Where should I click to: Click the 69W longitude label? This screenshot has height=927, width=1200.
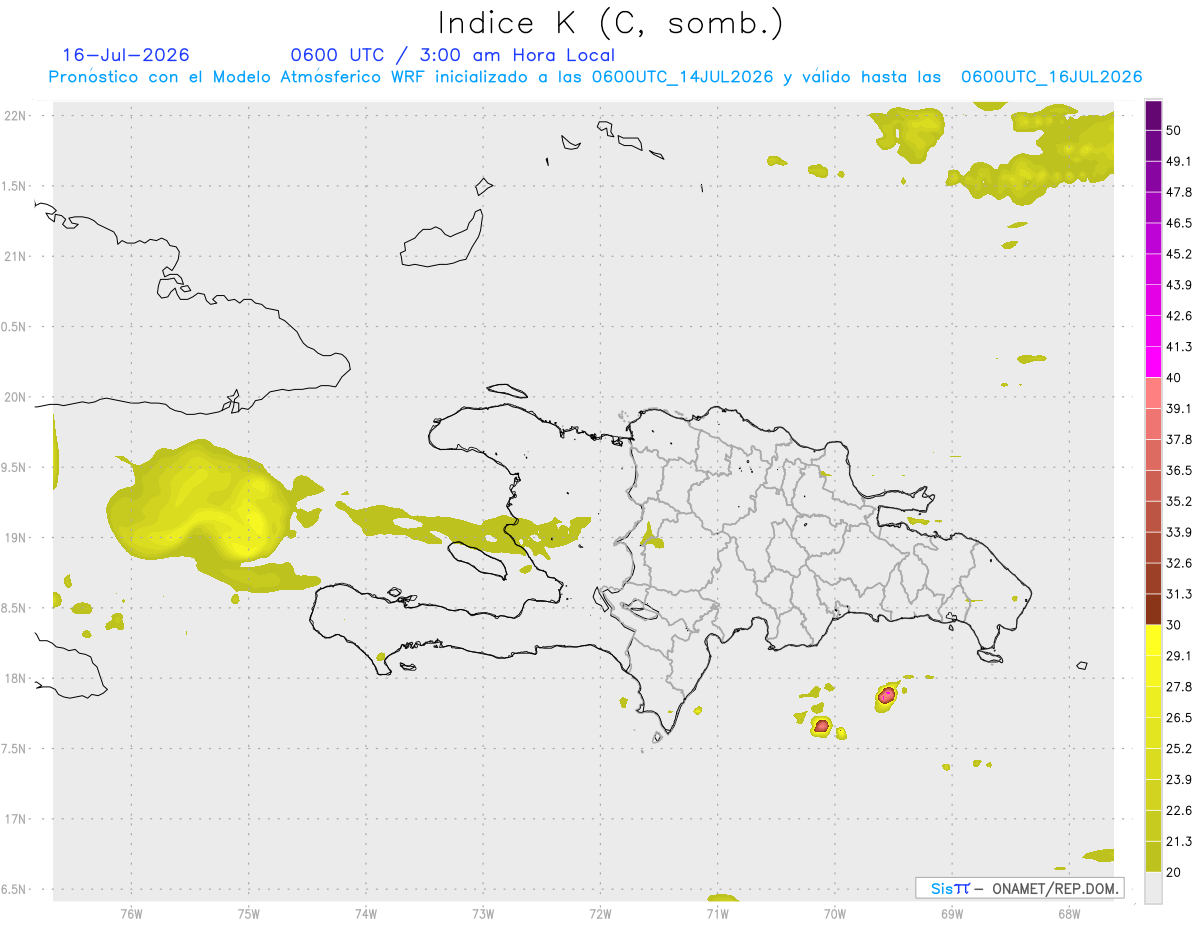[x=952, y=913]
